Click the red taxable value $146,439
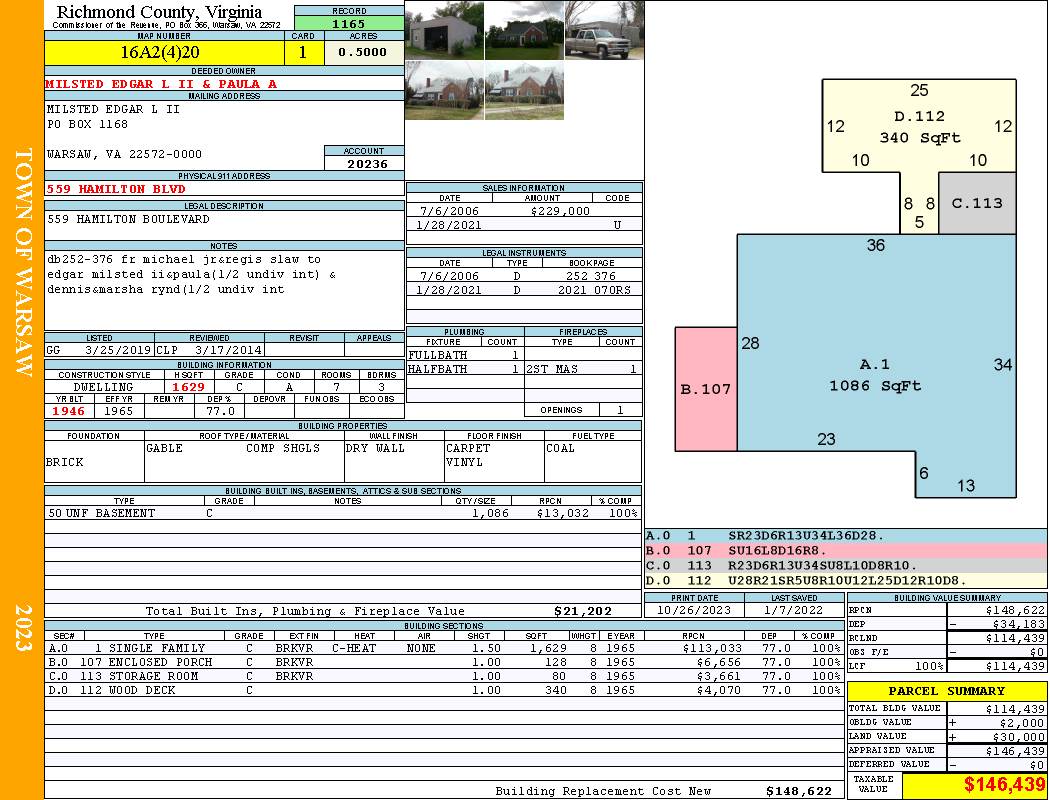This screenshot has width=1050, height=800. click(x=974, y=785)
